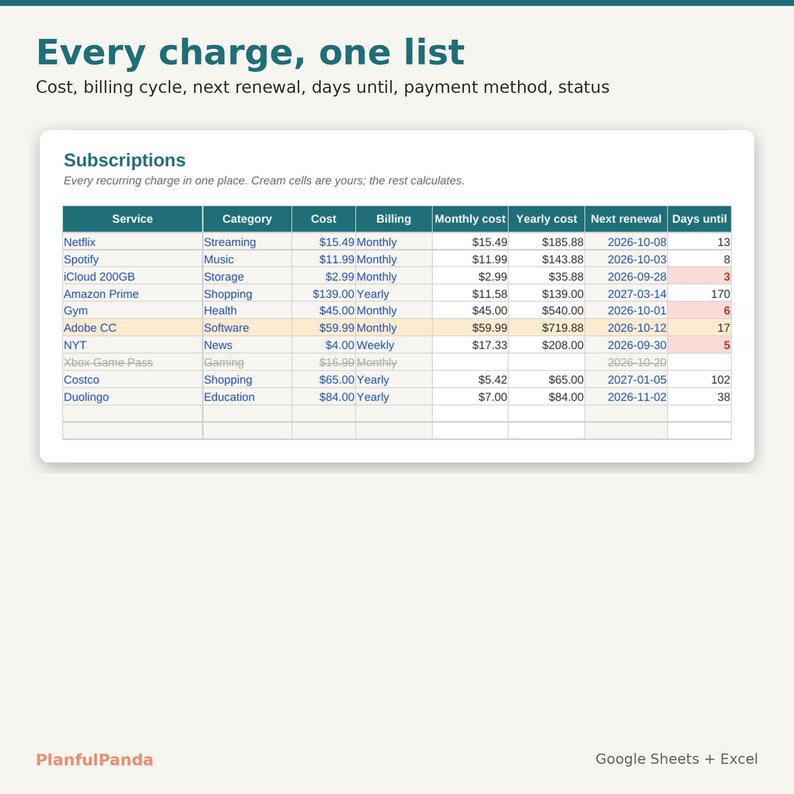Click the 2026-10-12 renewal date

coord(626,328)
